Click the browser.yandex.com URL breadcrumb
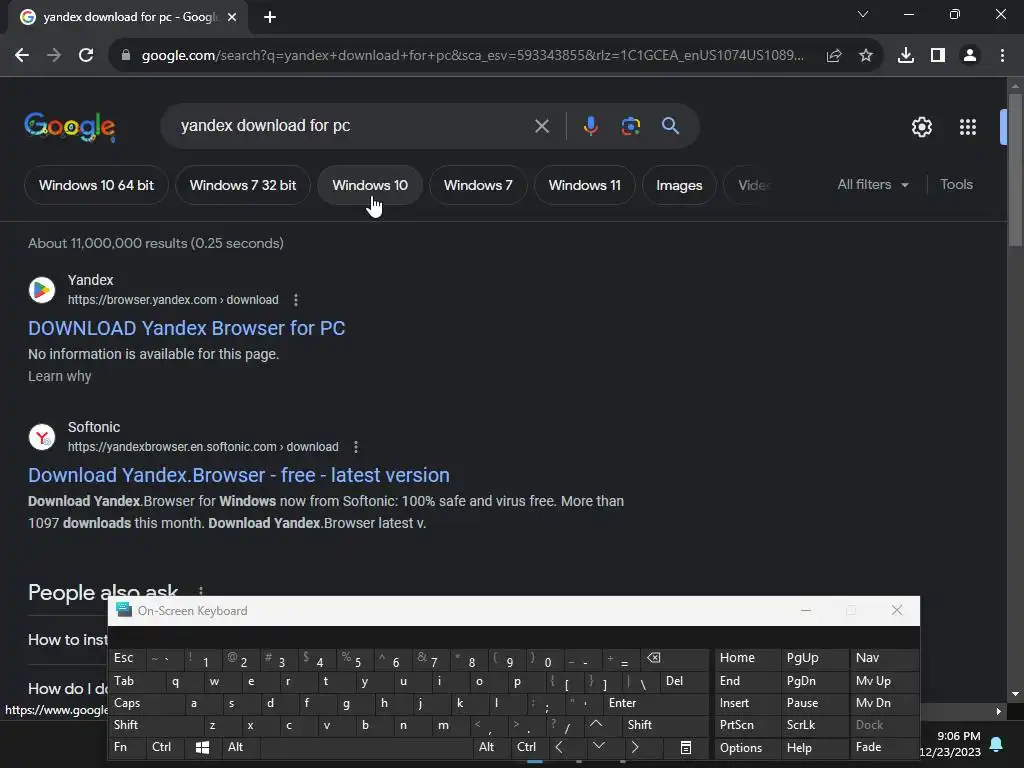Viewport: 1024px width, 768px height. 173,300
